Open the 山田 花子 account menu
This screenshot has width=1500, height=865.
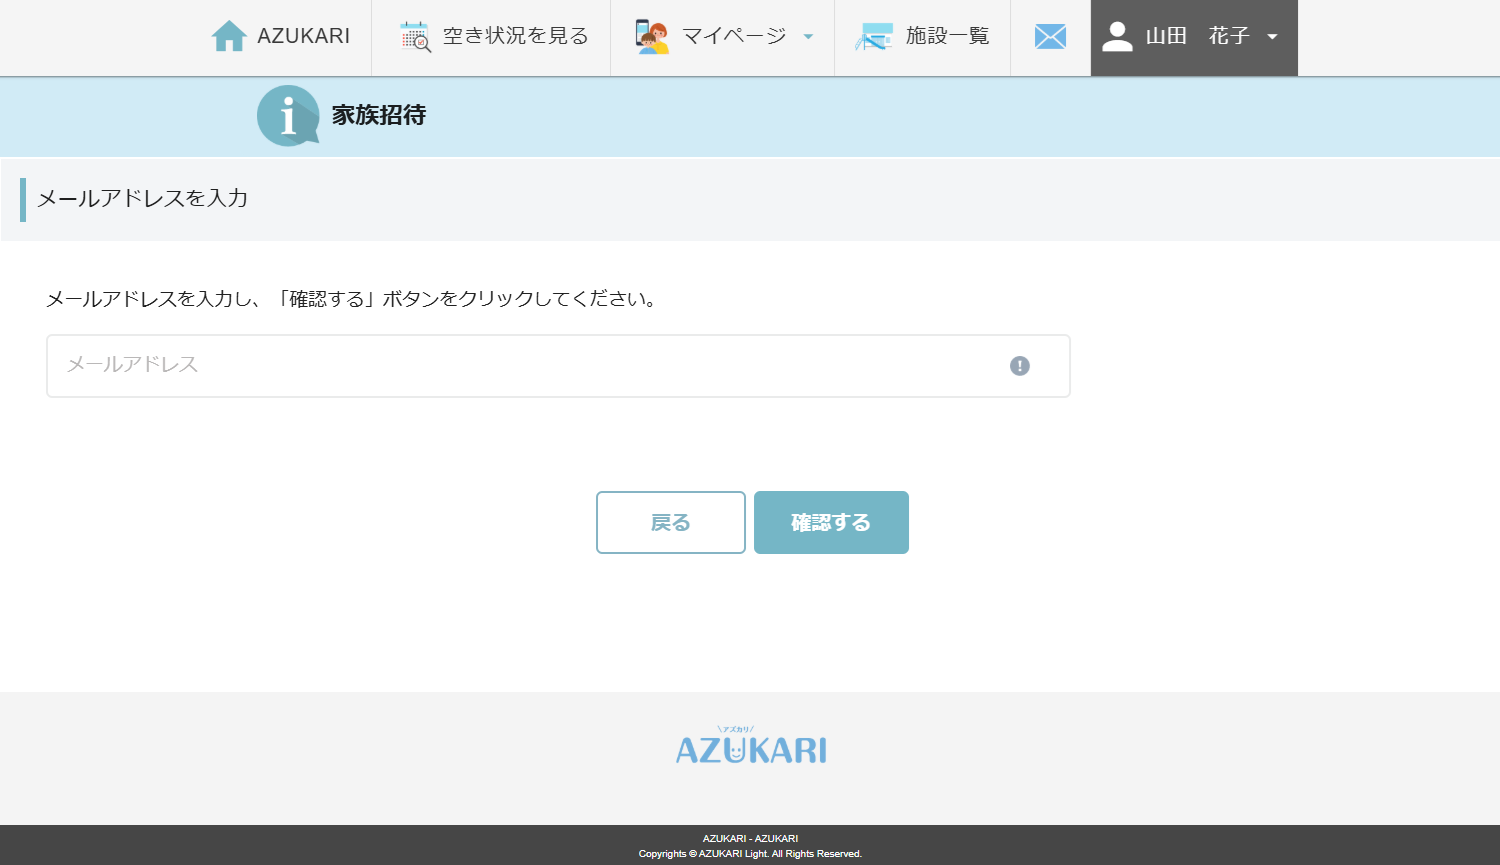(x=1193, y=36)
